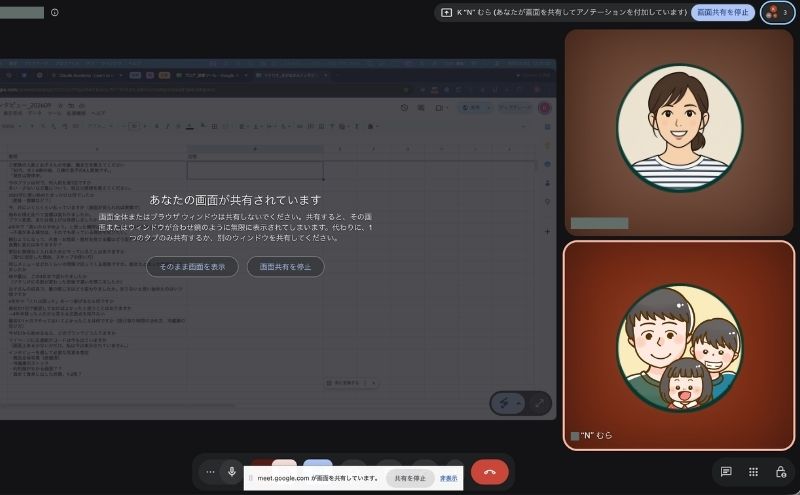Toggle the microphone in the call controls
This screenshot has width=800, height=495.
(x=232, y=472)
